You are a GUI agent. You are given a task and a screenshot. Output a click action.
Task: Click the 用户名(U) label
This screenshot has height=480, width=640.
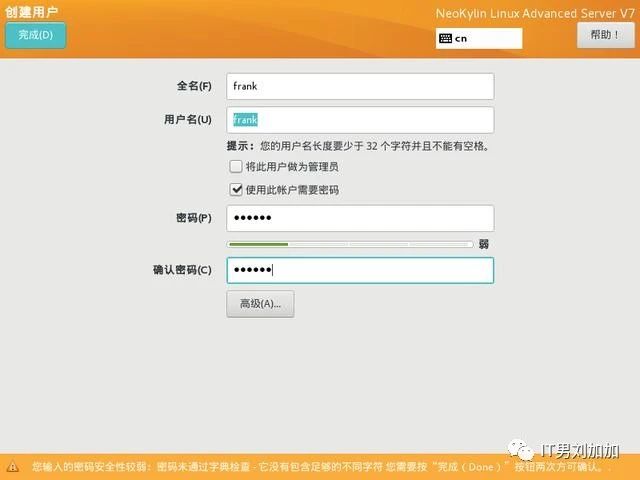(188, 120)
